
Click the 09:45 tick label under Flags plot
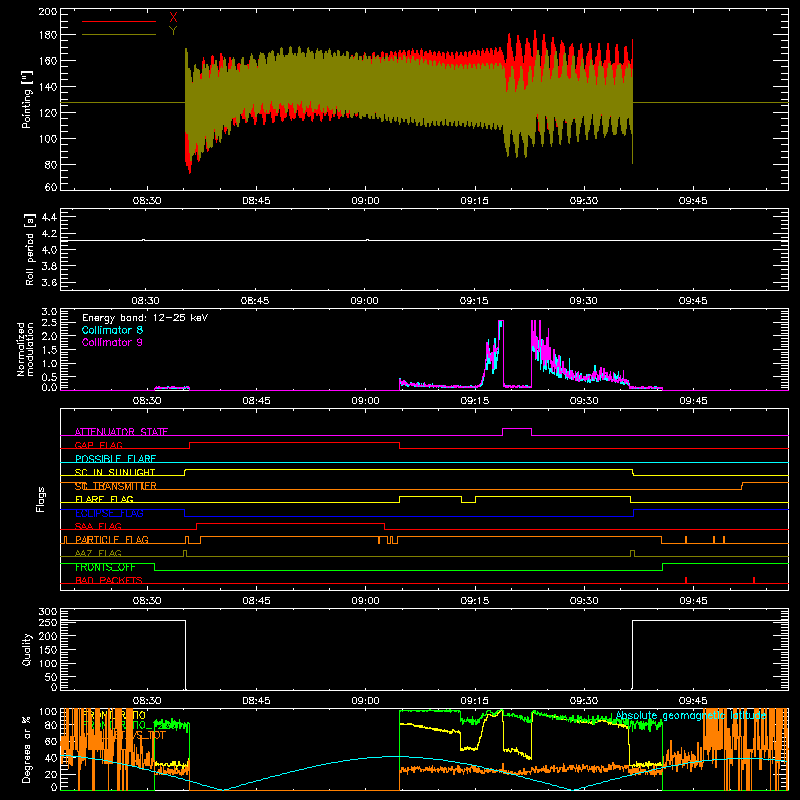(x=693, y=601)
